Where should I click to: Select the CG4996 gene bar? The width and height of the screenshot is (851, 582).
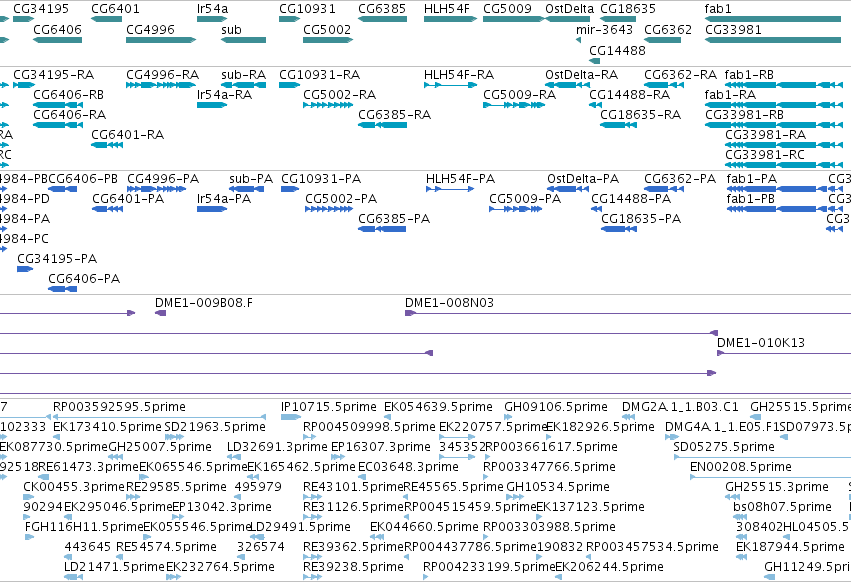[x=161, y=40]
